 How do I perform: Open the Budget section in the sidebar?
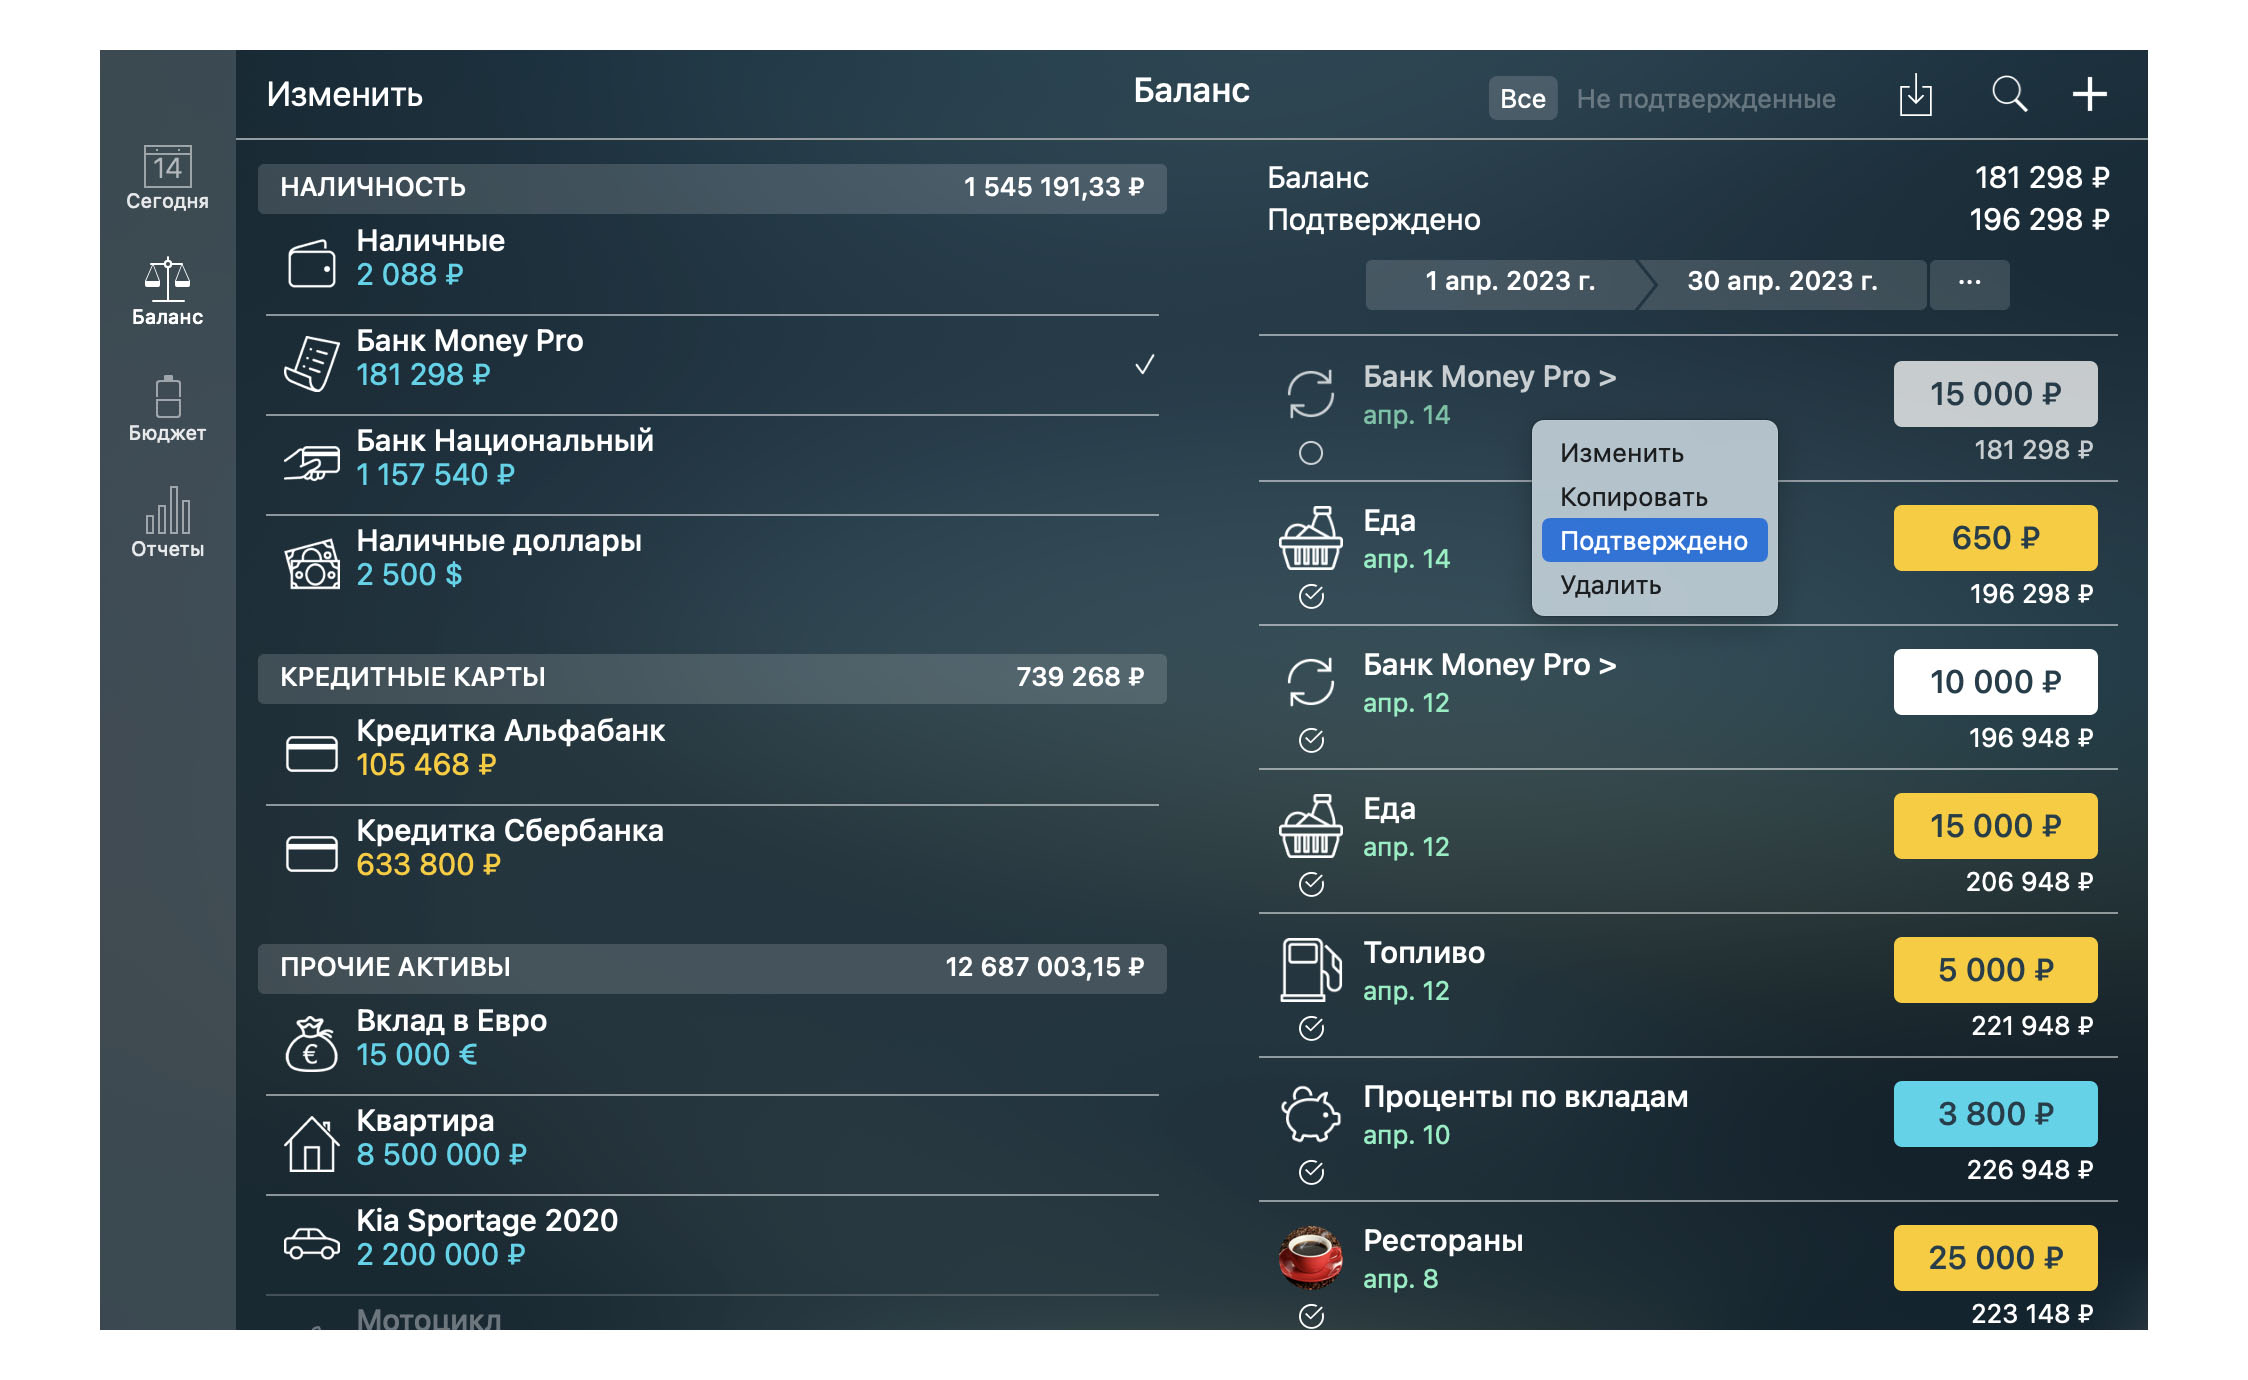tap(167, 409)
